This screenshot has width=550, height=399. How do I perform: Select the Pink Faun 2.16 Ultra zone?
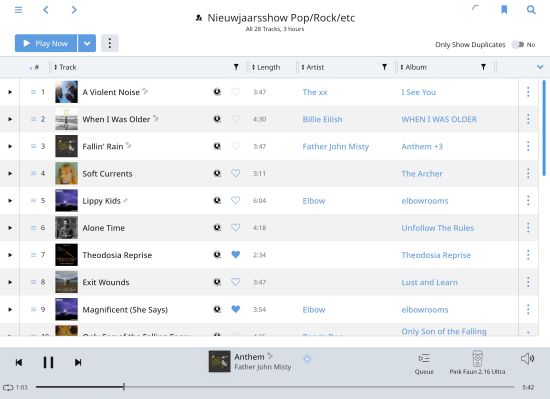(x=477, y=363)
